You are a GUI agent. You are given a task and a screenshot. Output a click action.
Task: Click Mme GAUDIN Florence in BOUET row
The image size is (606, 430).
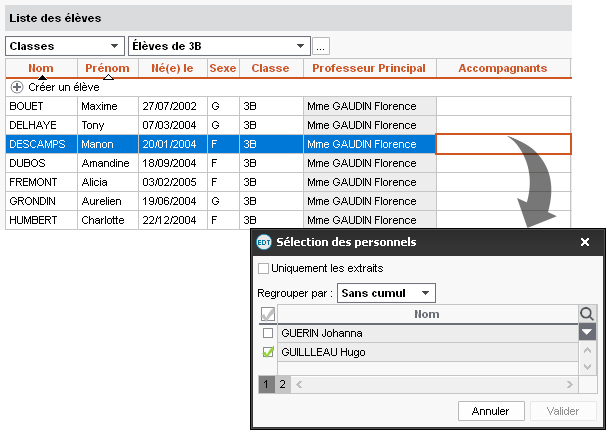[x=362, y=106]
